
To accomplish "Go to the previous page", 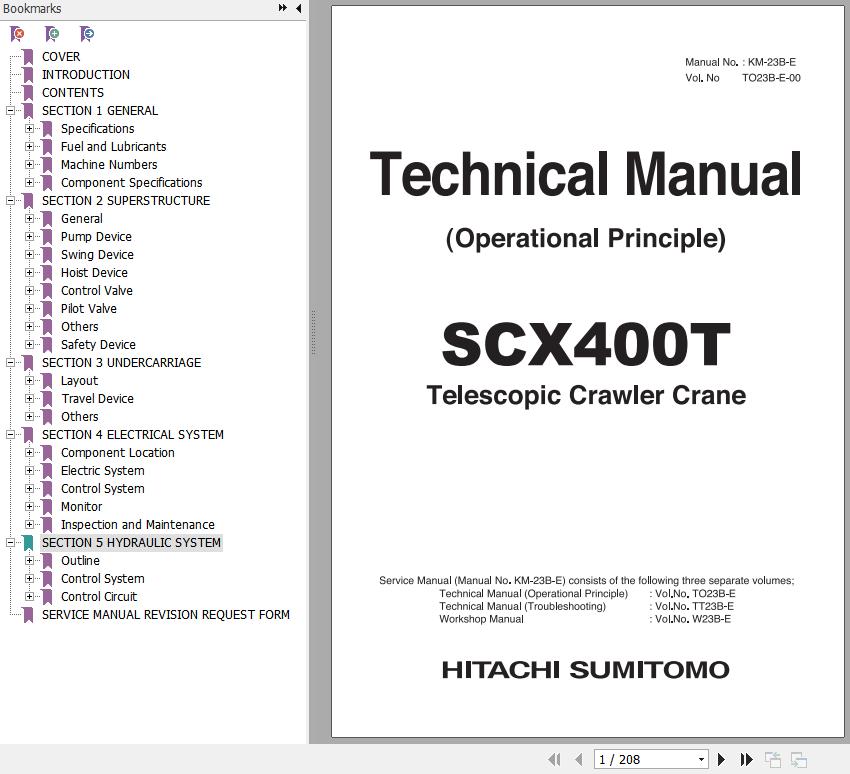I will tap(578, 759).
